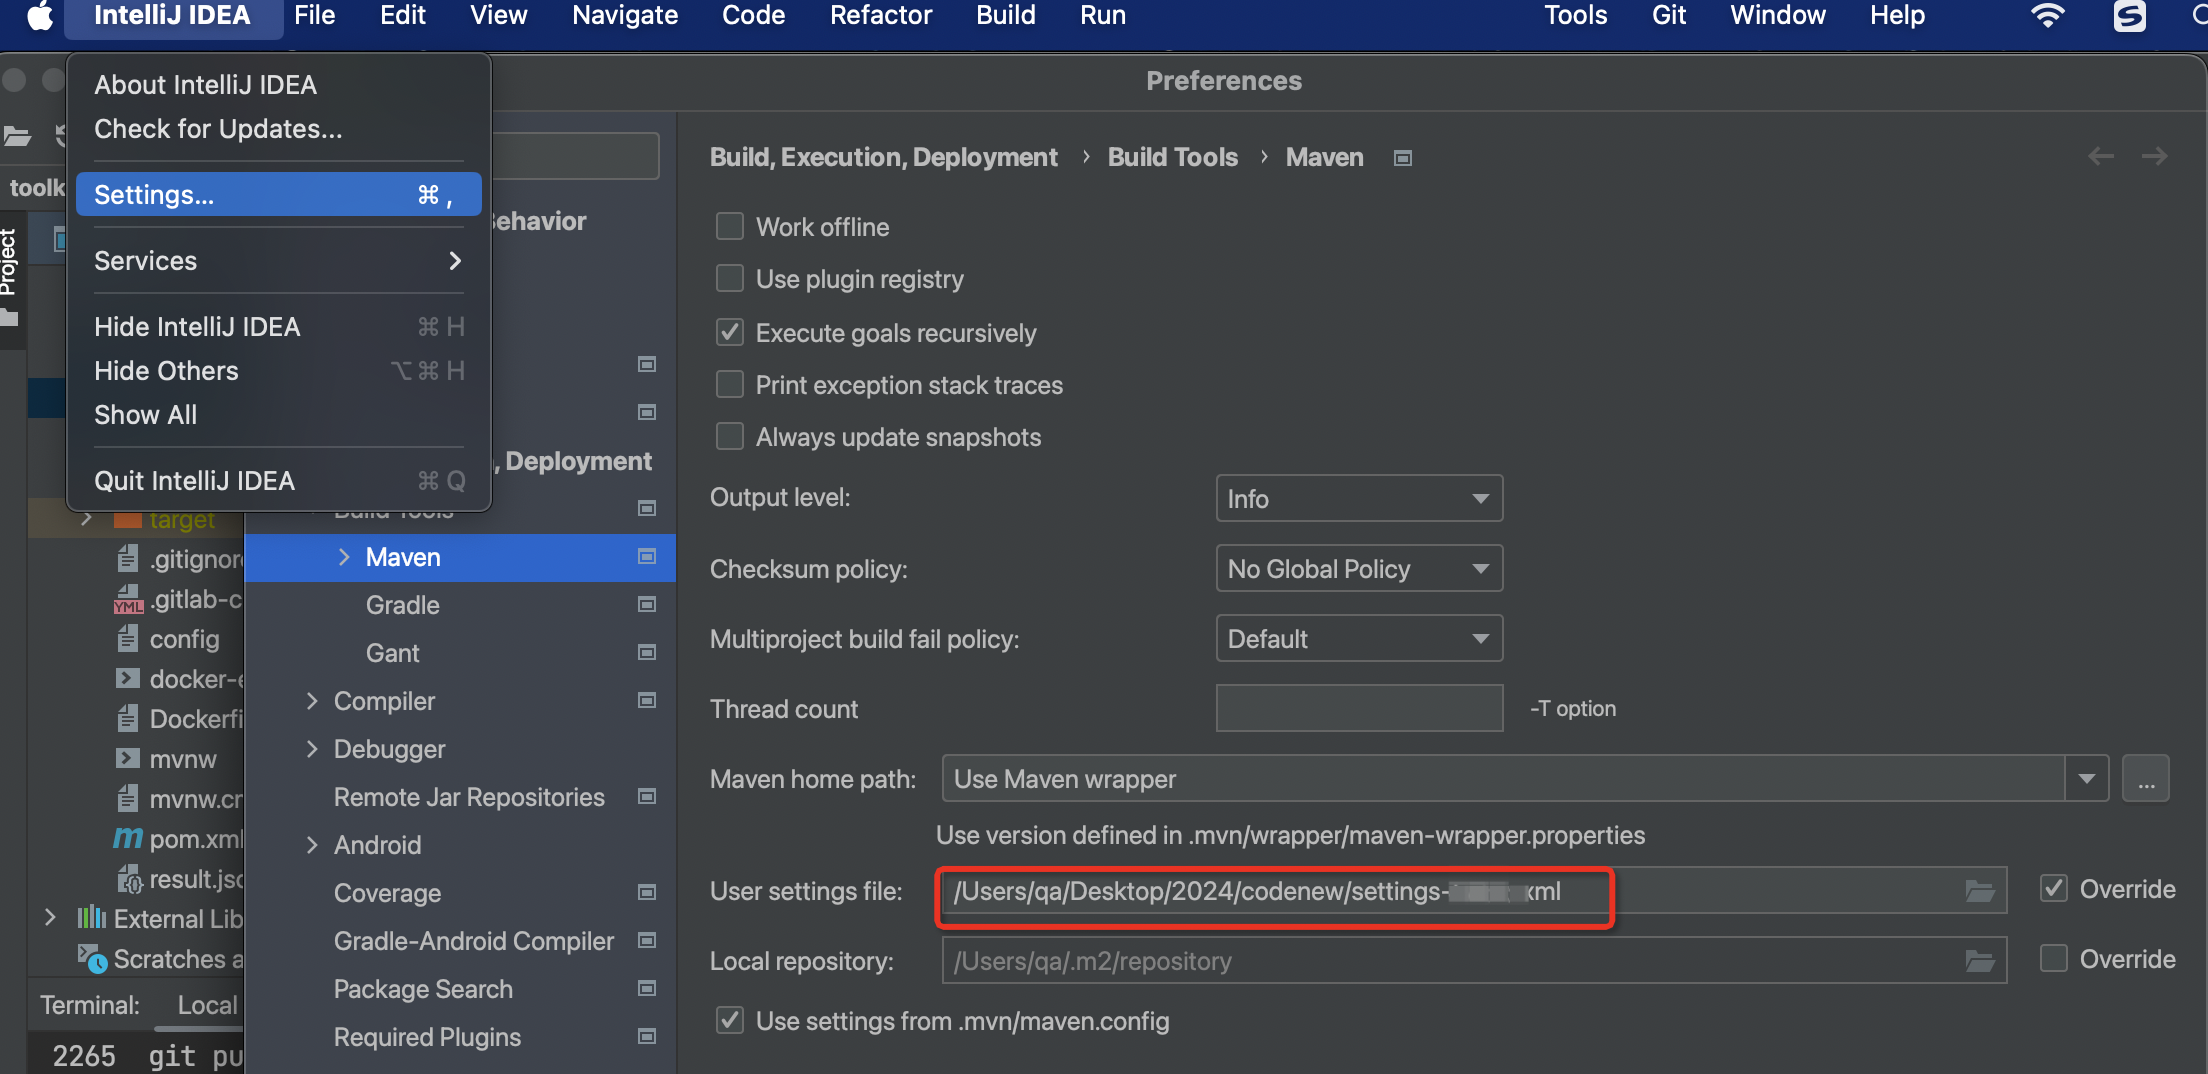Click project icon next to Gant row

pos(647,652)
